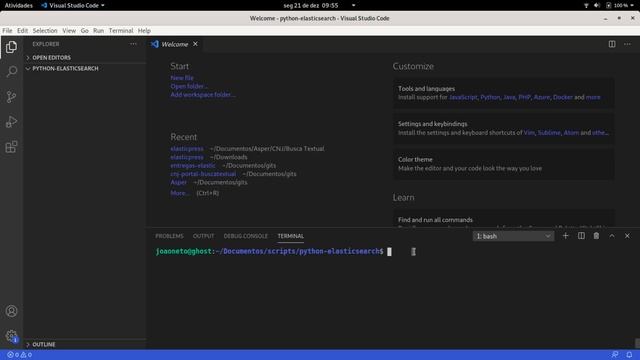Install JavaScript language support link
Image resolution: width=640 pixels, height=360 pixels.
(463, 97)
